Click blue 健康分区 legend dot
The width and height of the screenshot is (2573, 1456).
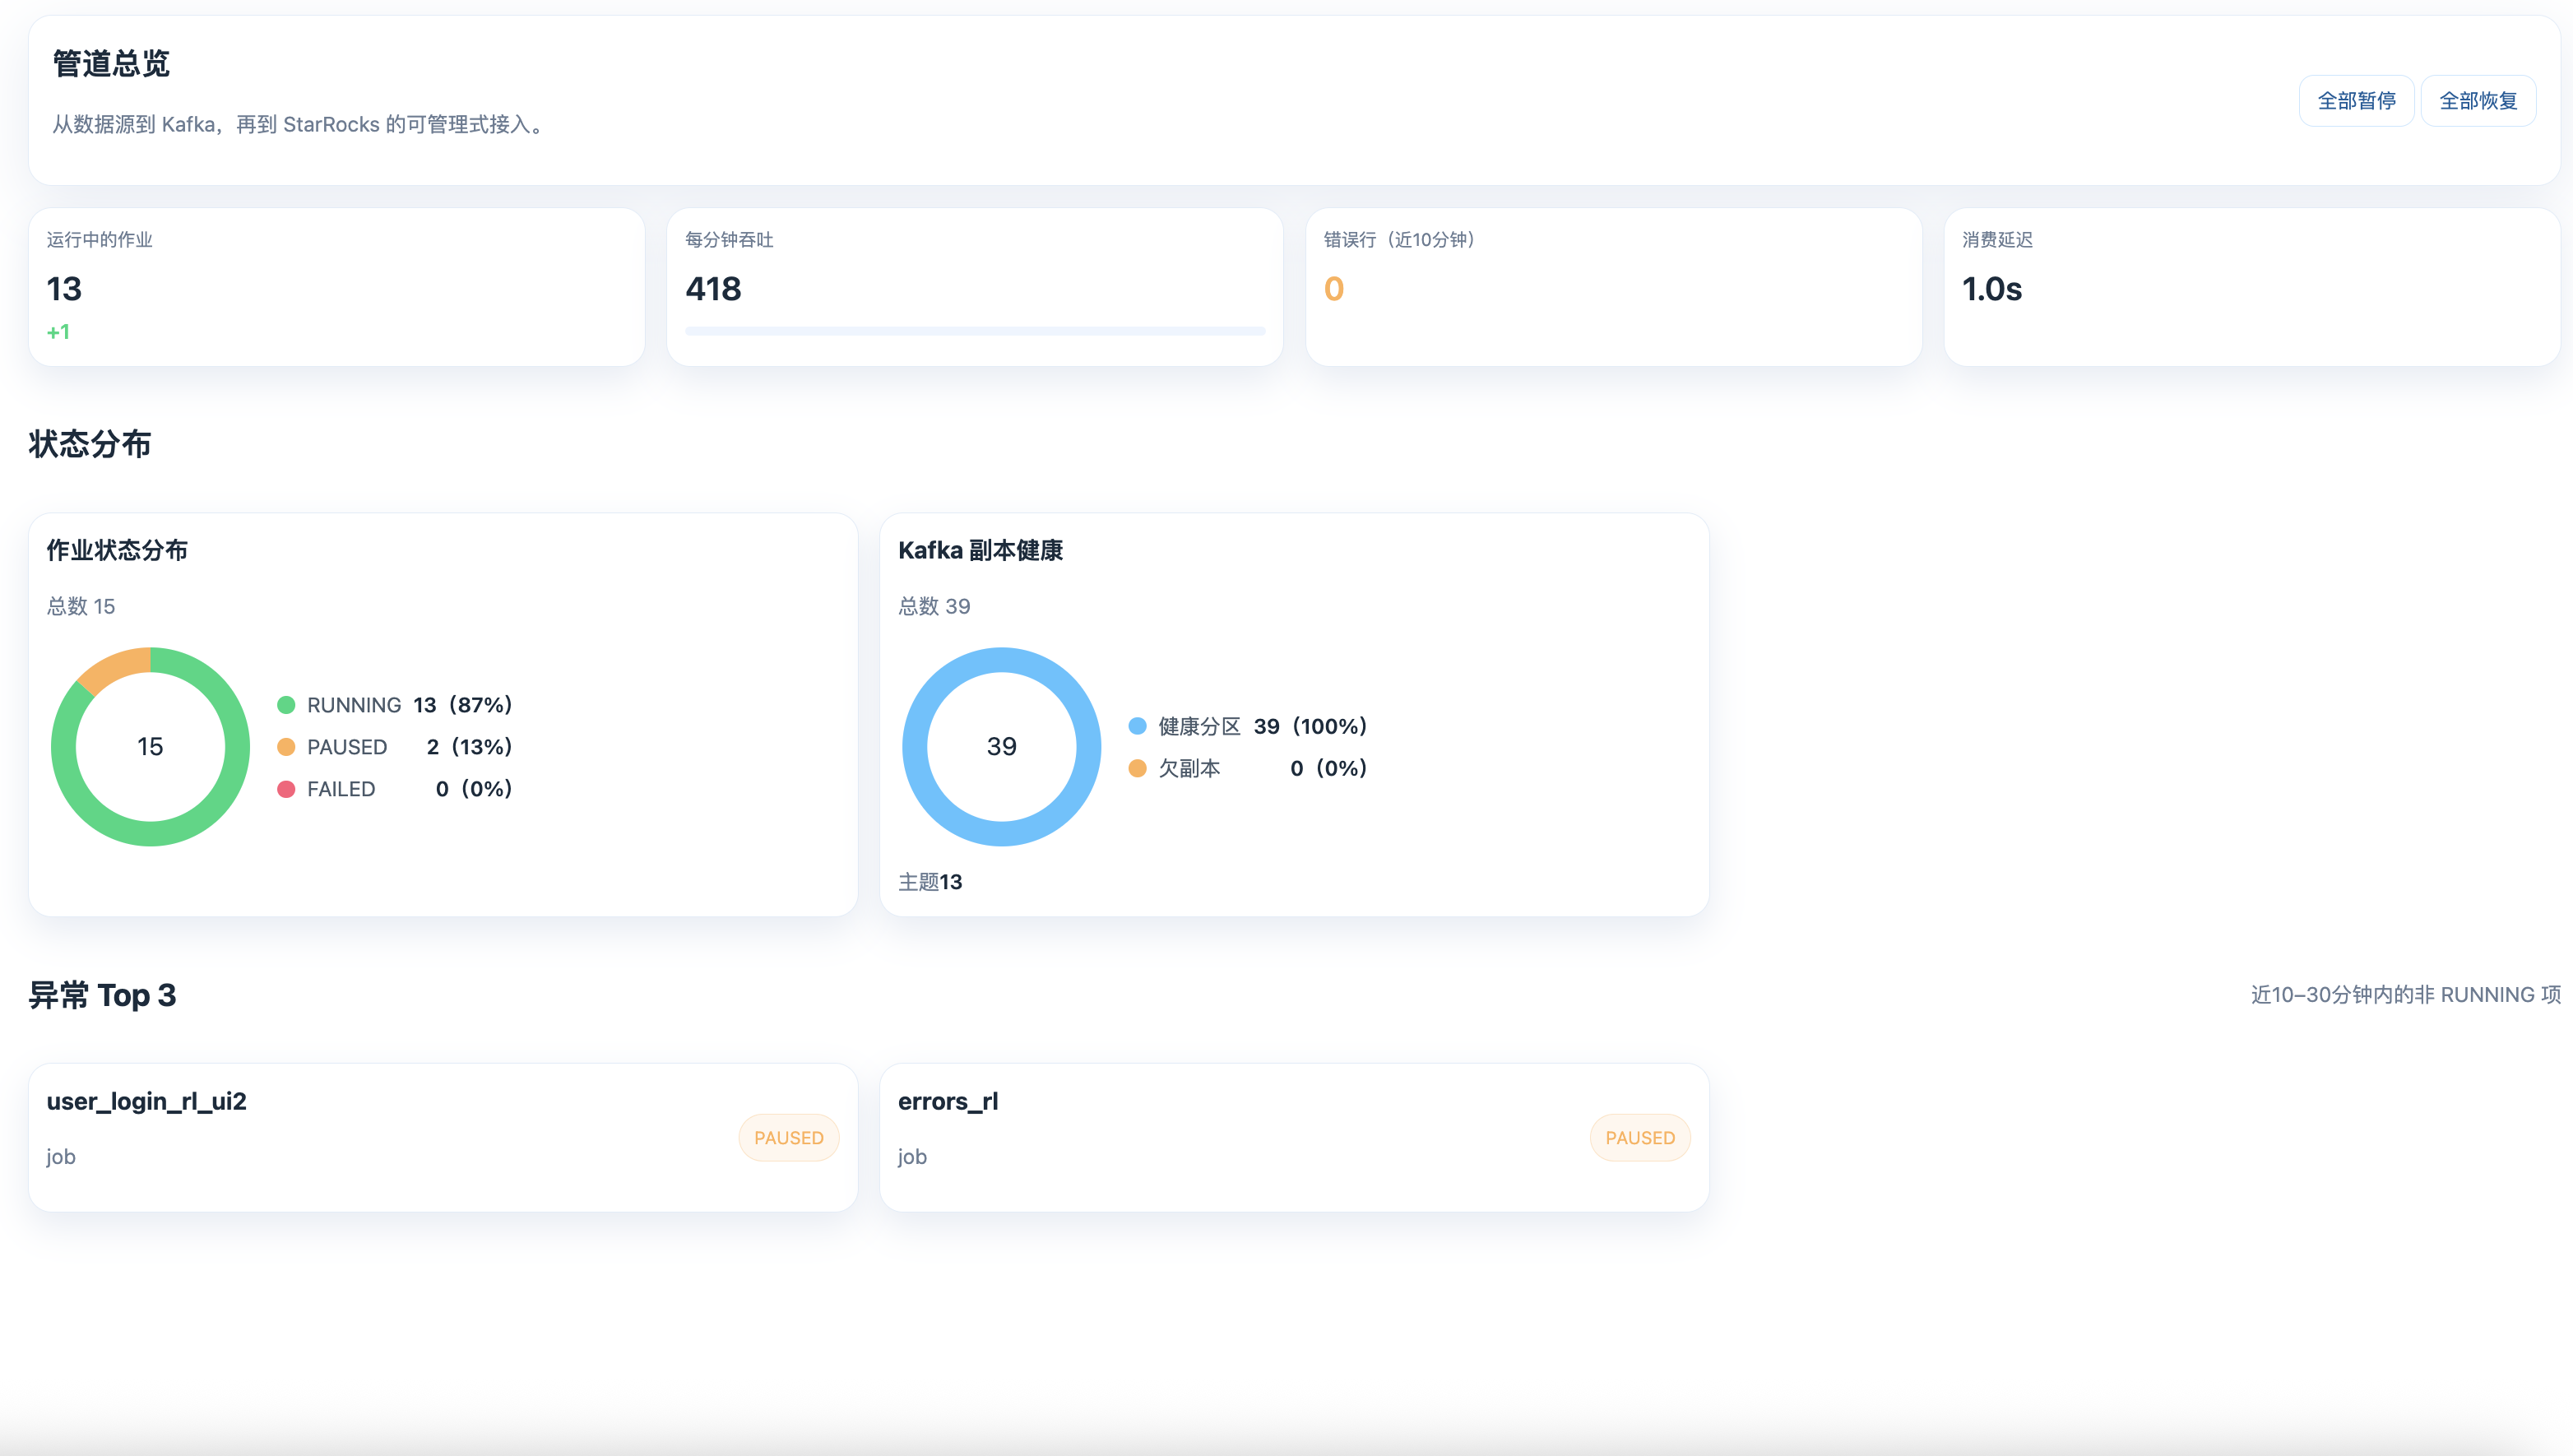(x=1137, y=726)
